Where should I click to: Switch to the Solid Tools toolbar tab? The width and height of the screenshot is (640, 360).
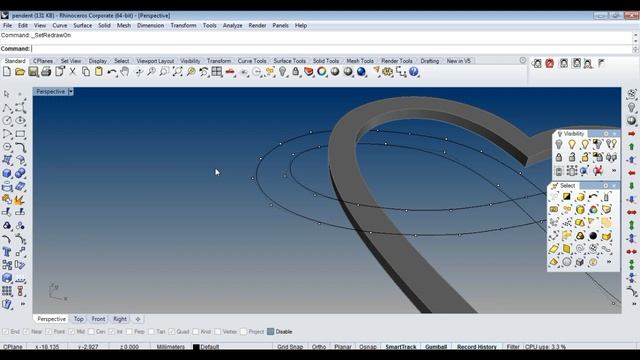326,61
